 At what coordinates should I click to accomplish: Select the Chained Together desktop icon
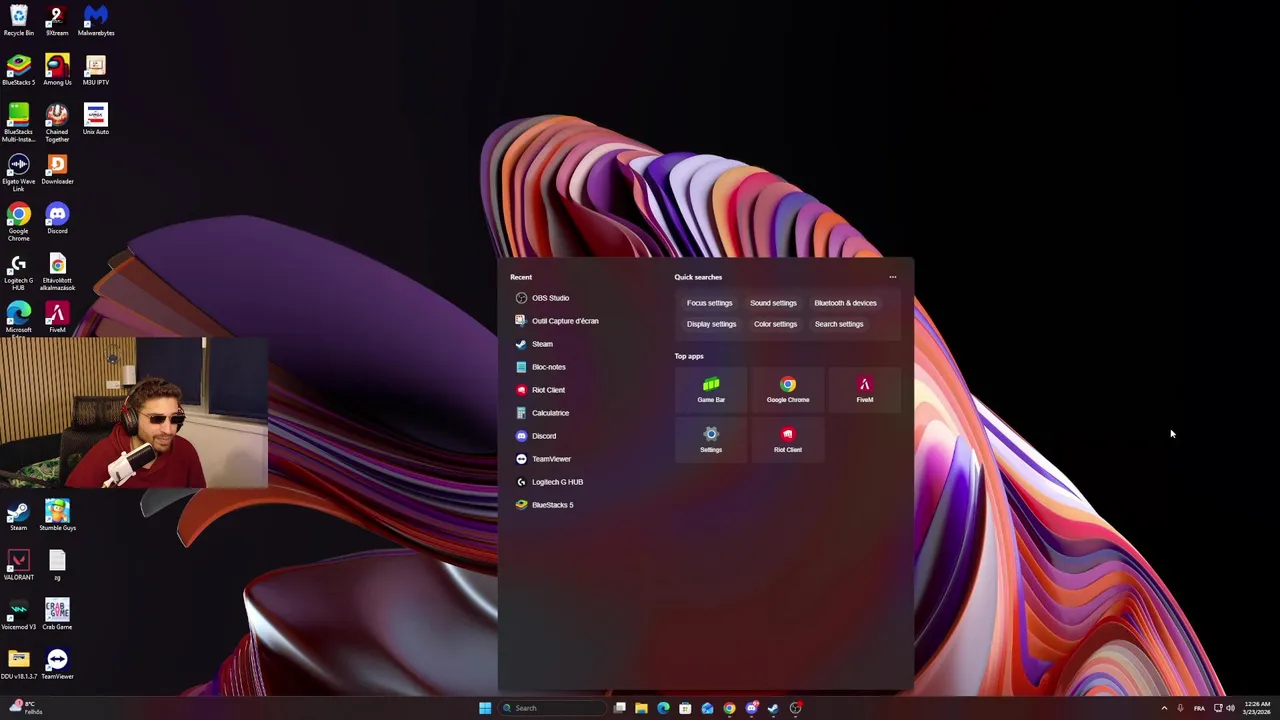tap(57, 123)
